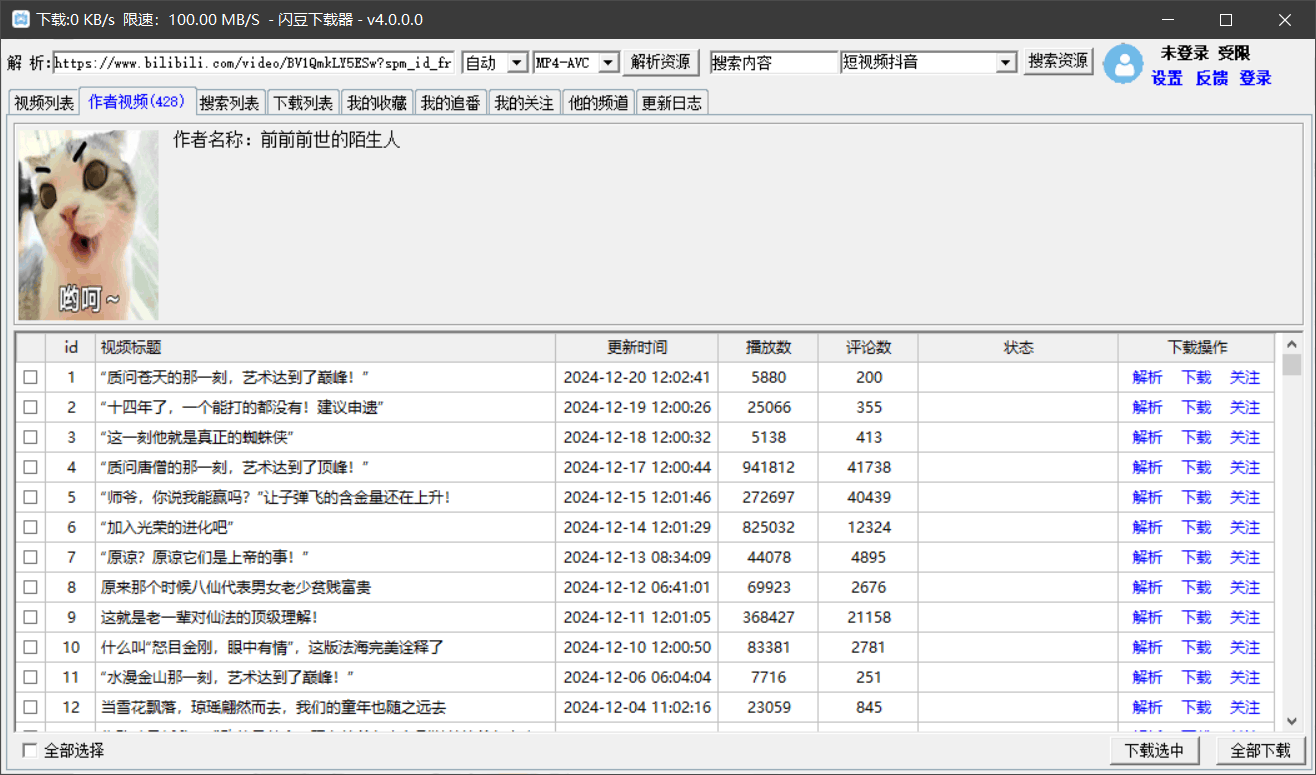
Task: Enable the 全部选择 select-all checkbox
Action: pyautogui.click(x=30, y=751)
